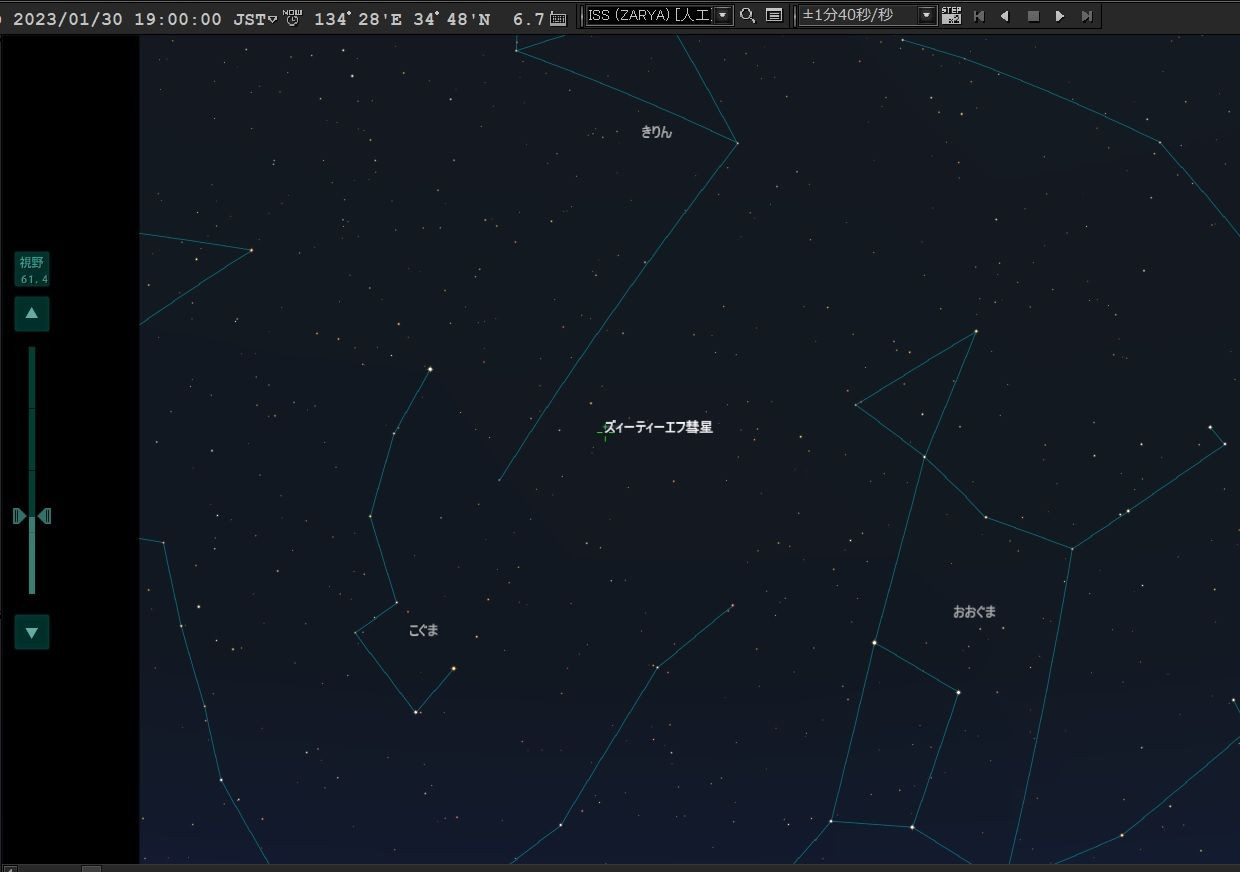The image size is (1240, 872).
Task: Open the magnitude limit keyboard icon
Action: [558, 18]
